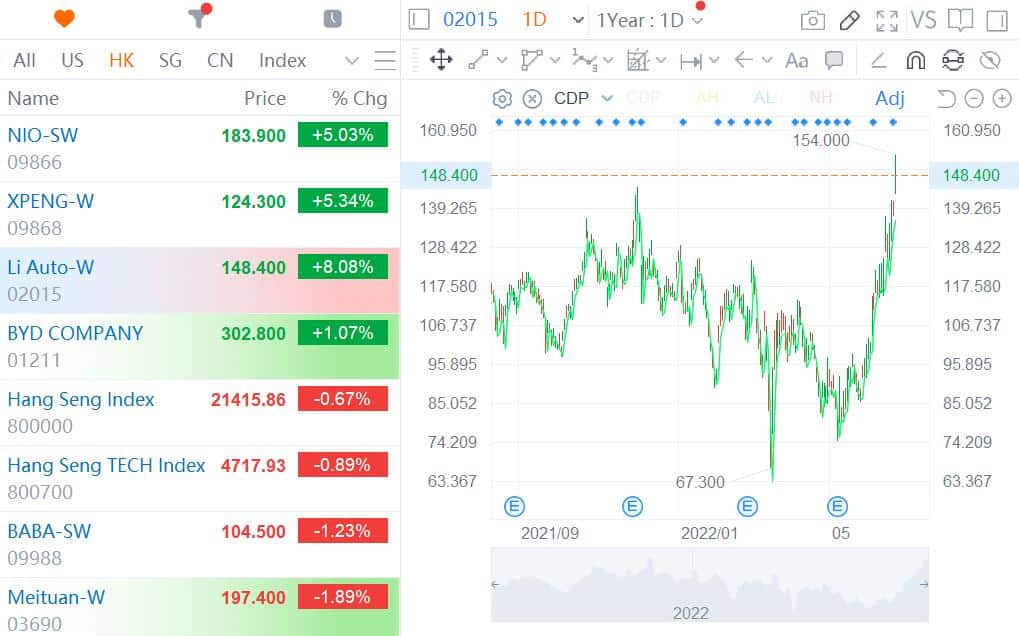Viewport: 1019px width, 636px height.
Task: Start a VS comparison
Action: pyautogui.click(x=924, y=19)
